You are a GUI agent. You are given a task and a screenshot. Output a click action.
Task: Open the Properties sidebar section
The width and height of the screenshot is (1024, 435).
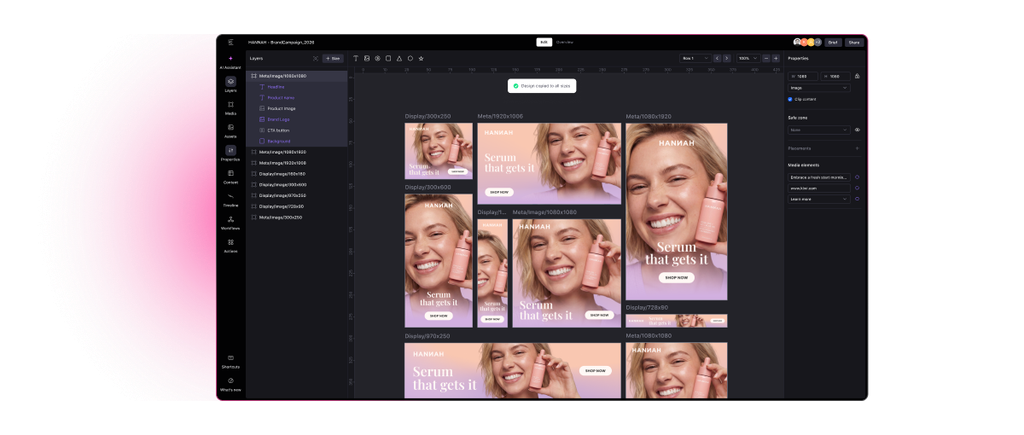point(231,153)
